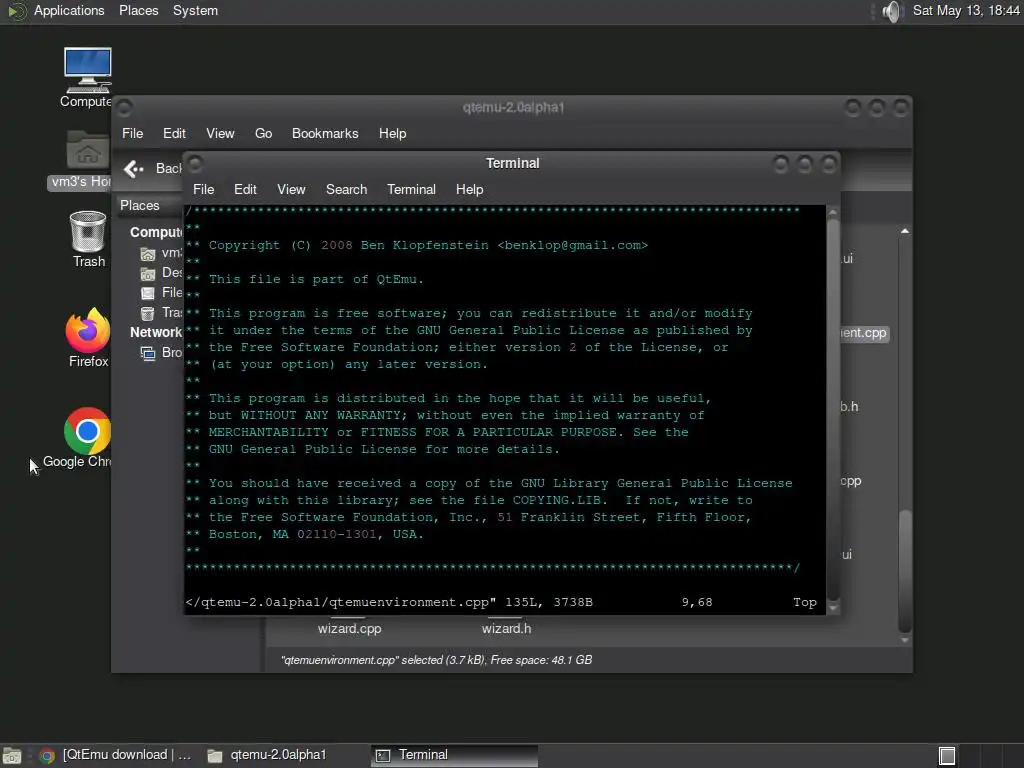
Task: Click the Terminal scrollbar up arrow
Action: coord(833,212)
